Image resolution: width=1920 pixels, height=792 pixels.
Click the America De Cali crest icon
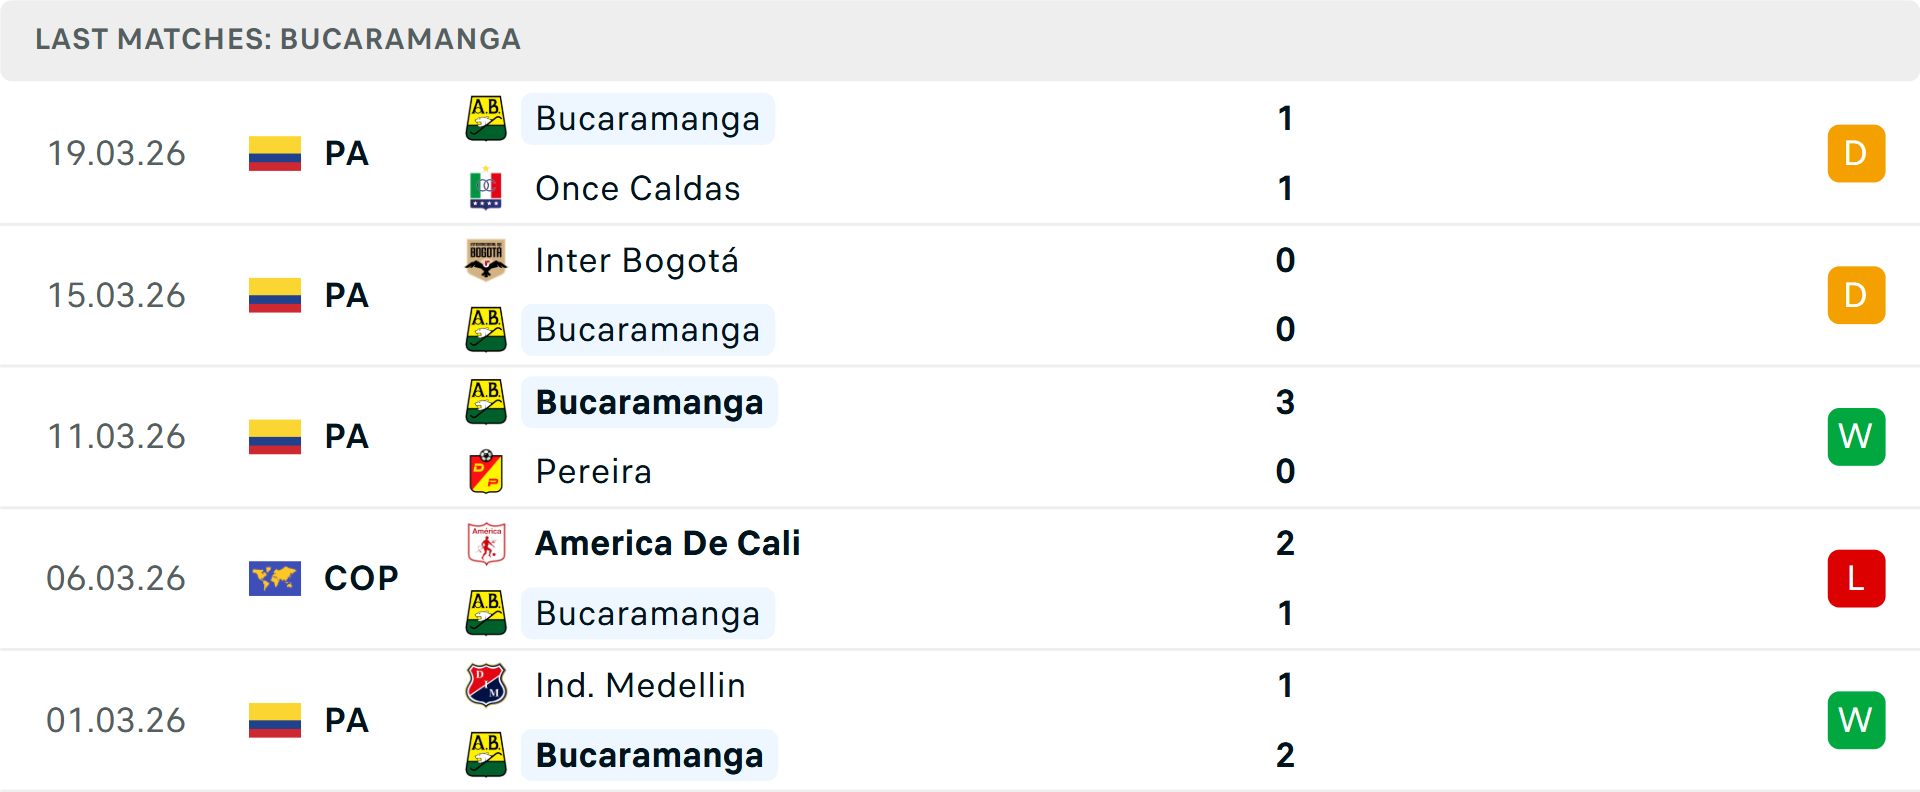tap(486, 543)
